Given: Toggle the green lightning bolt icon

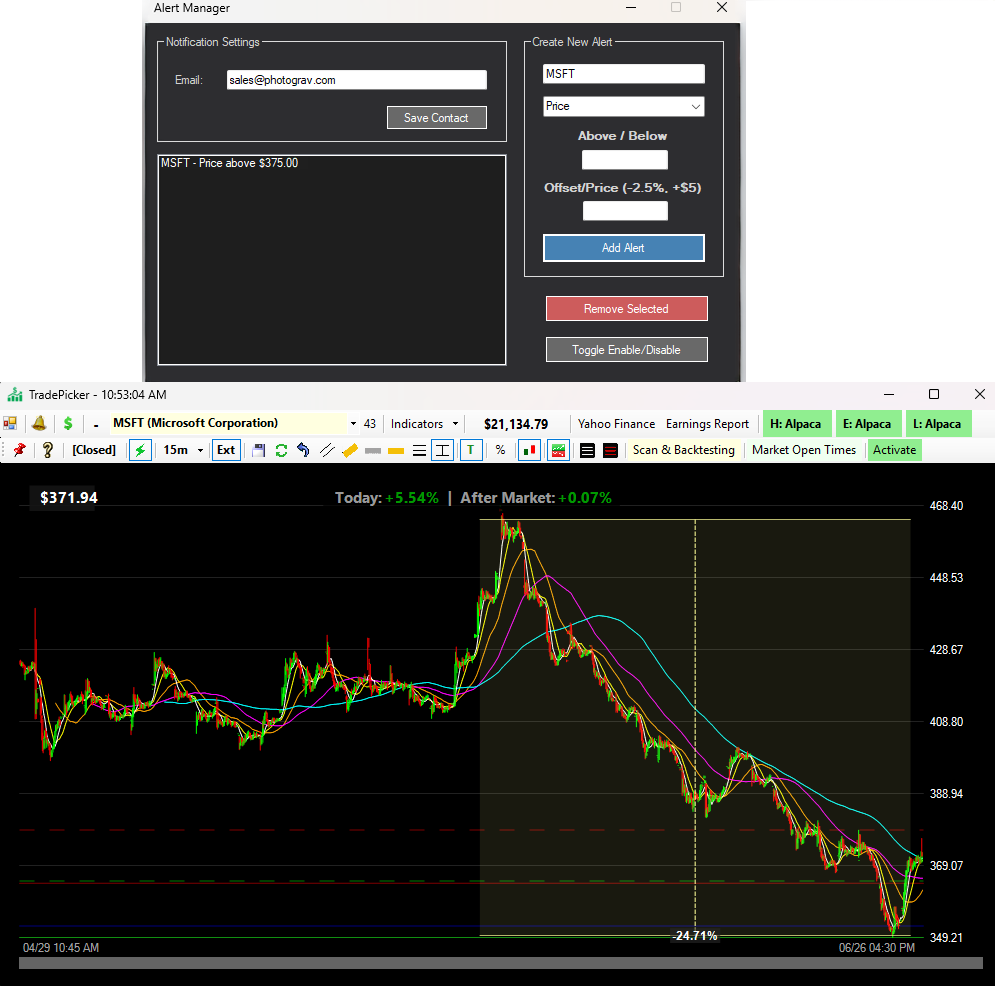Looking at the screenshot, I should click(140, 450).
